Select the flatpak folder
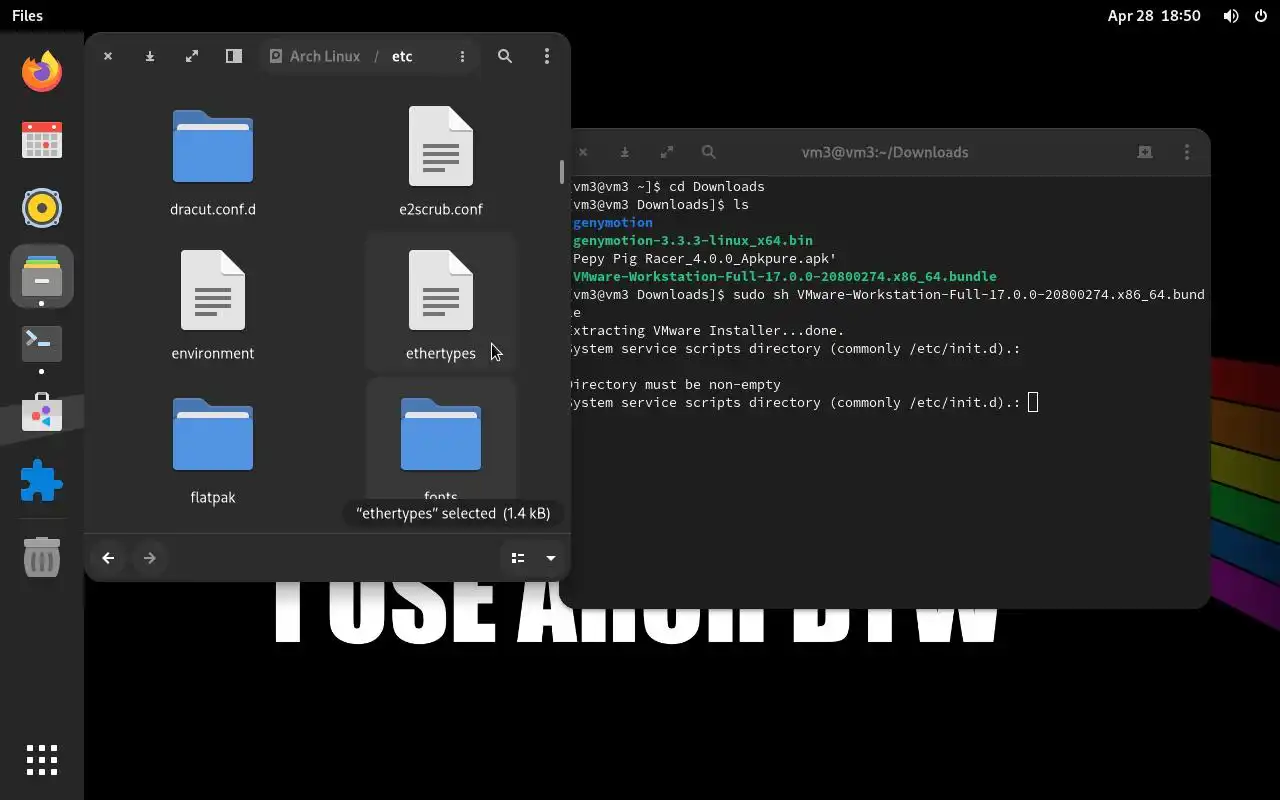The image size is (1280, 800). [x=213, y=450]
